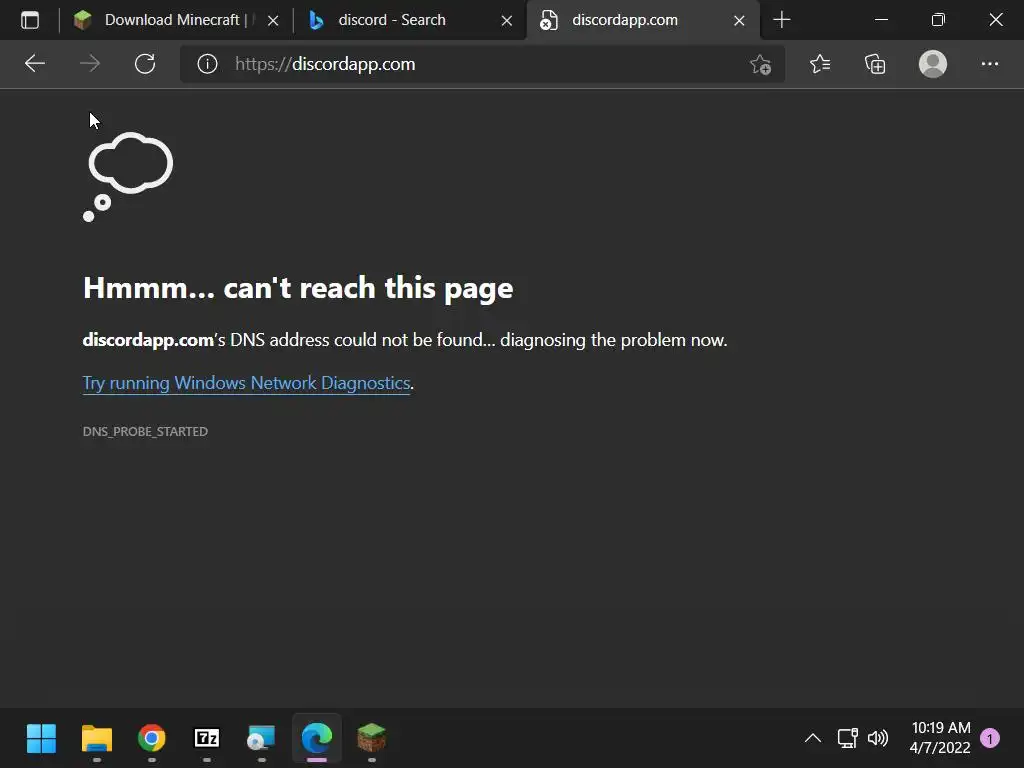Select the discordapp.com tab
This screenshot has width=1024, height=768.
[x=643, y=20]
